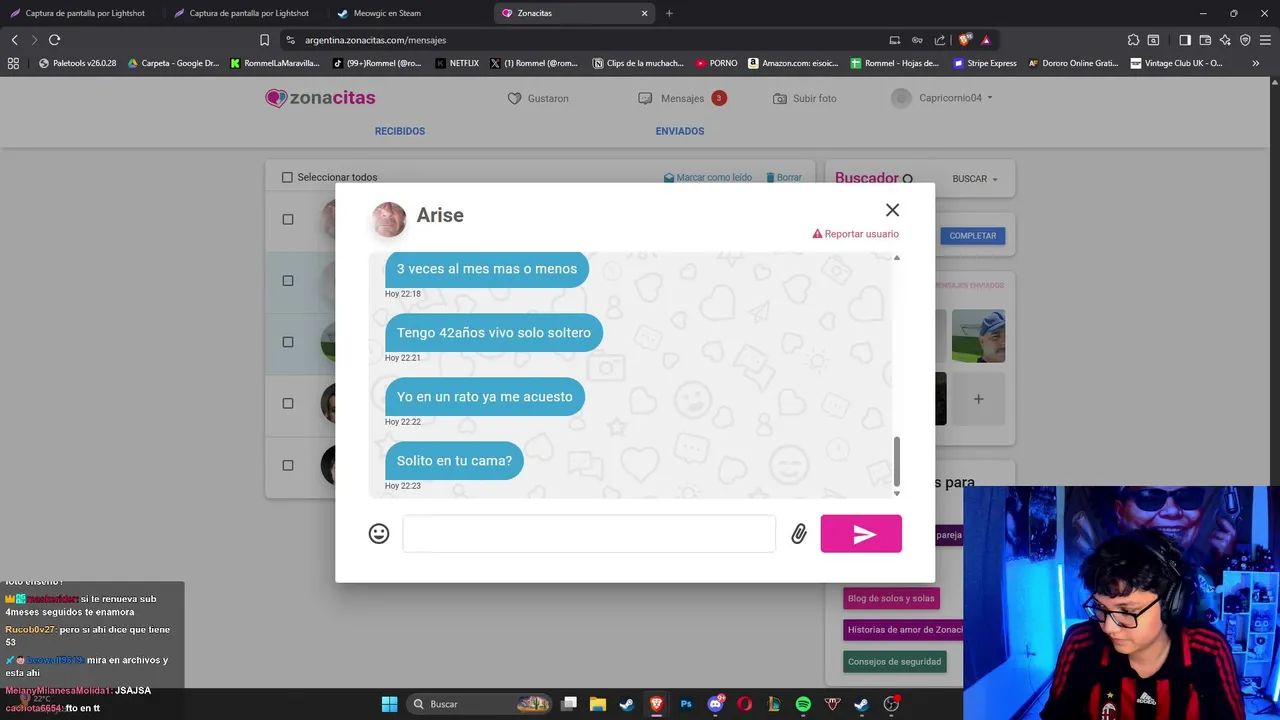Viewport: 1280px width, 720px height.
Task: Expand the Capricornio04 account dropdown
Action: pos(942,98)
